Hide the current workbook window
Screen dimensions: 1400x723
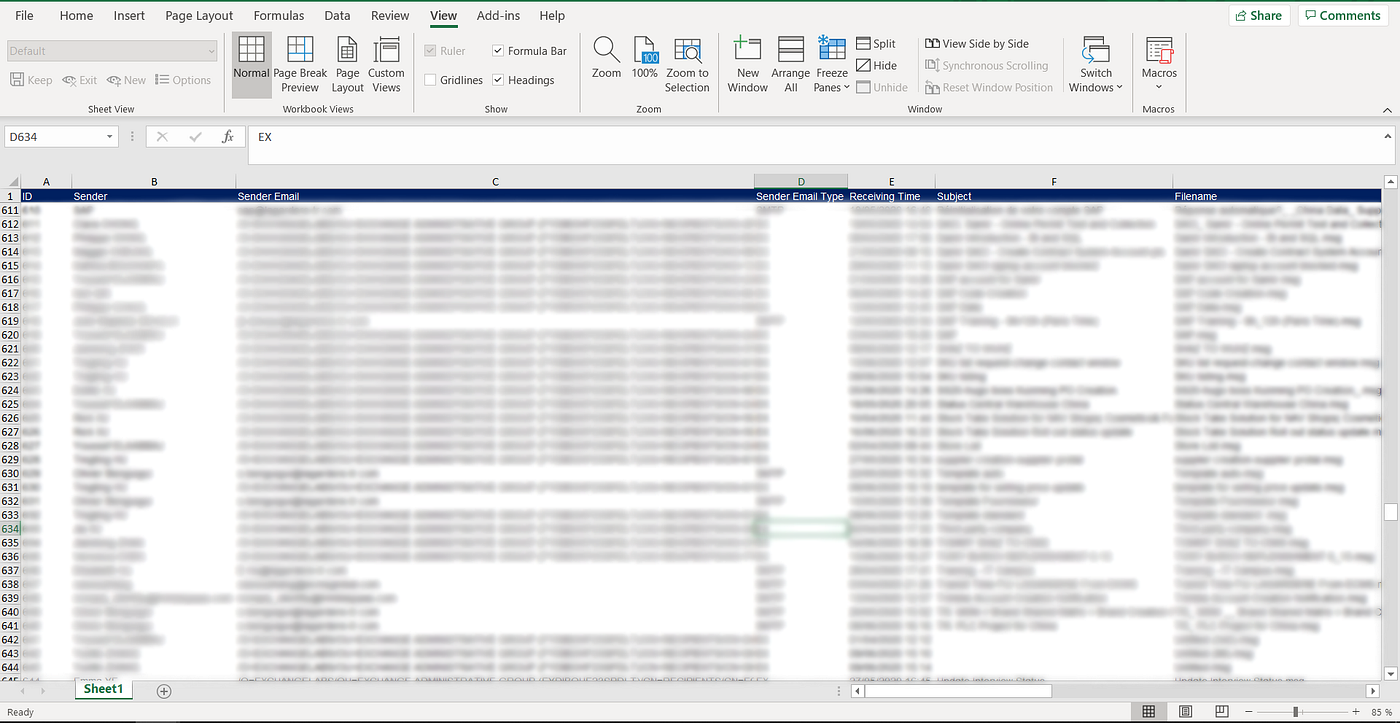coord(876,65)
